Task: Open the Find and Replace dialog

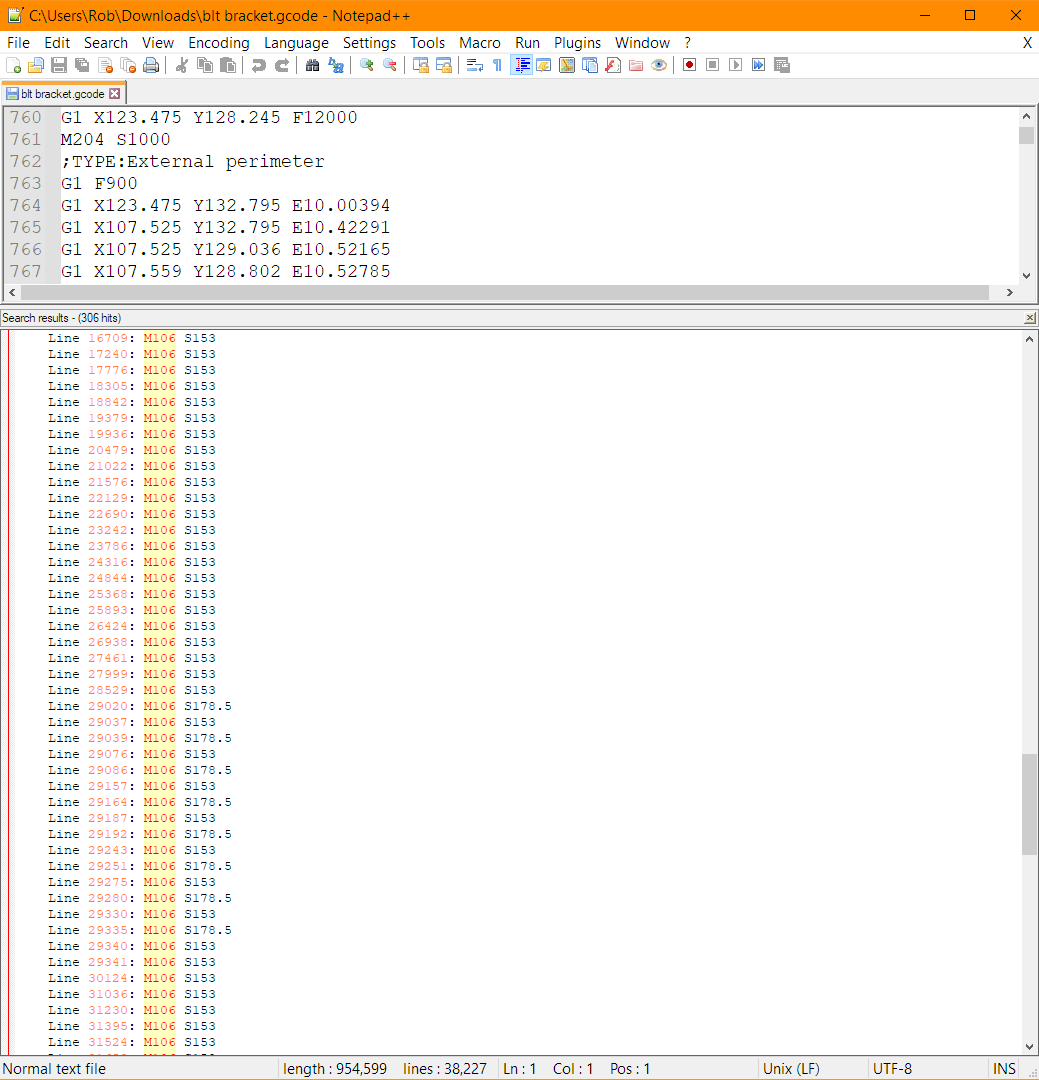Action: (x=335, y=64)
